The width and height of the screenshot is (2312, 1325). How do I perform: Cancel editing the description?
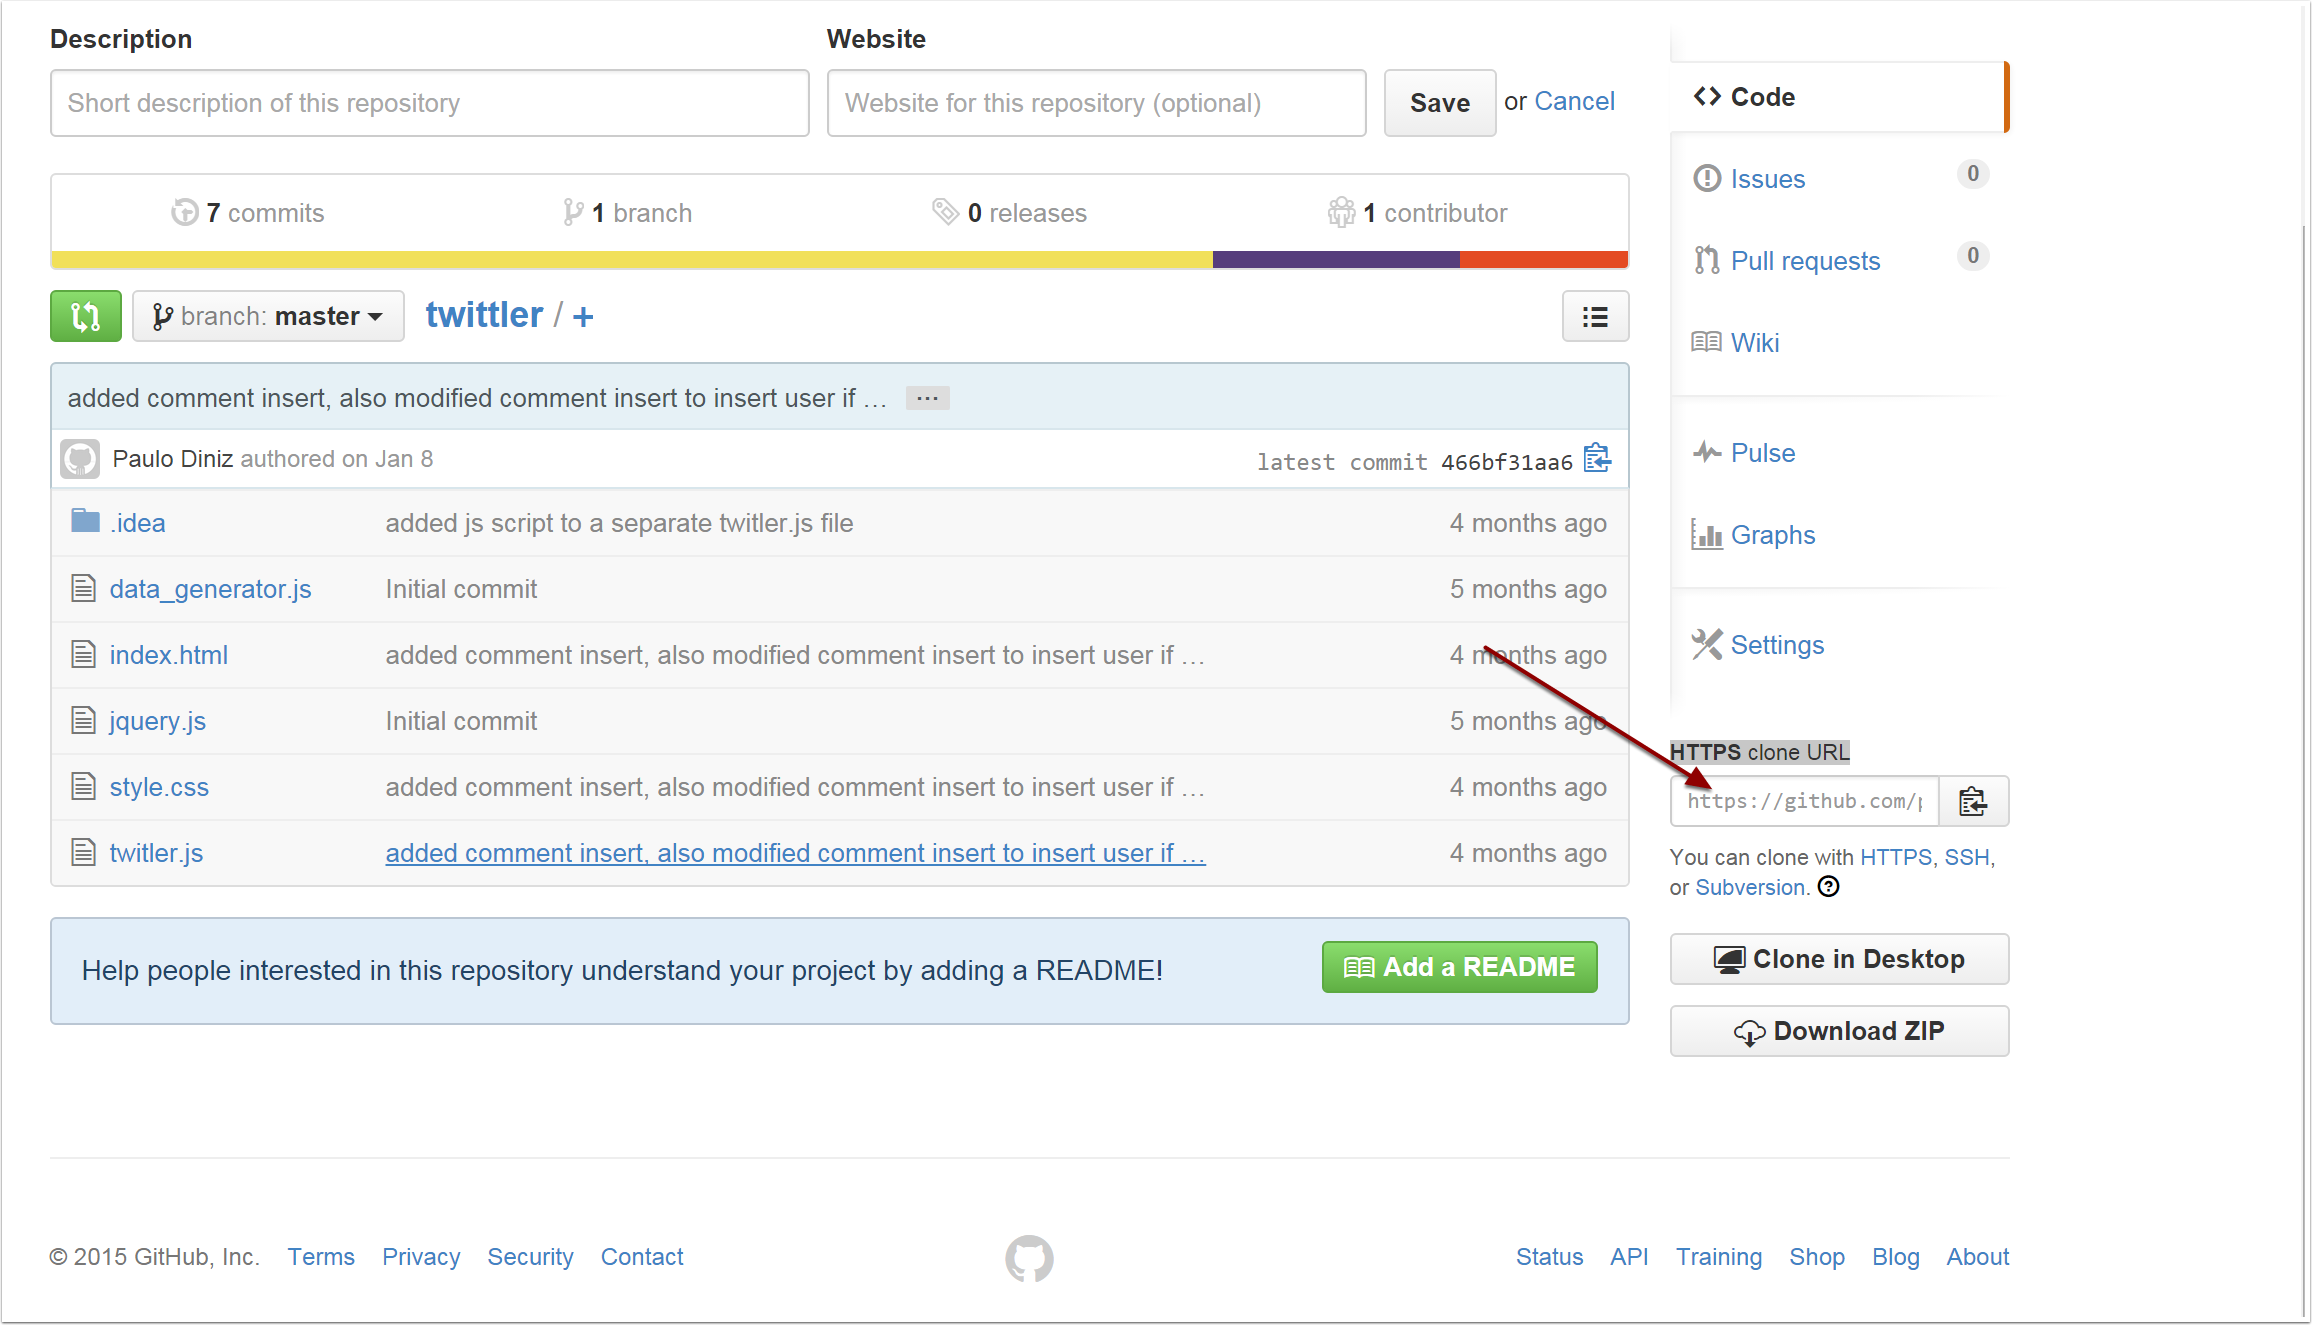coord(1574,102)
